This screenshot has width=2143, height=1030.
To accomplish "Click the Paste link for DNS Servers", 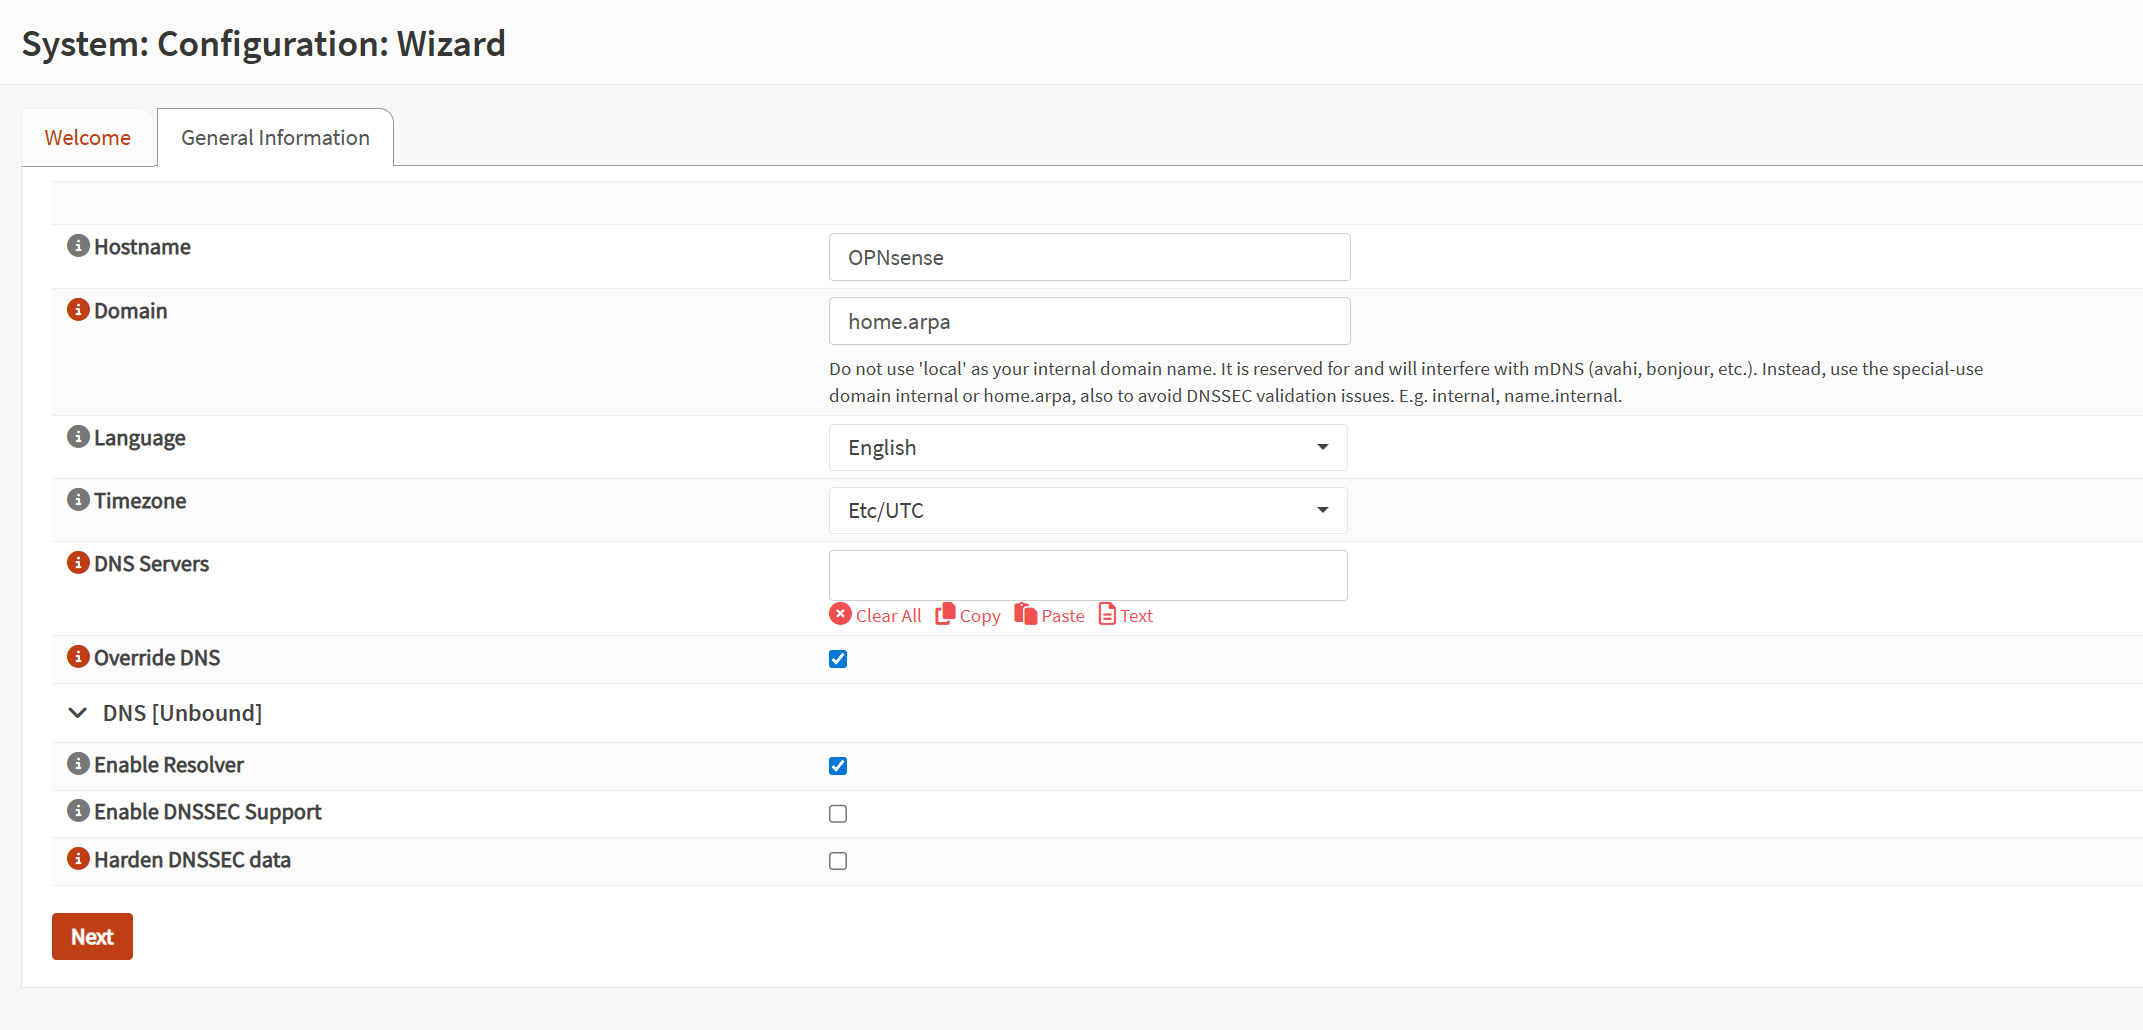I will point(1050,616).
